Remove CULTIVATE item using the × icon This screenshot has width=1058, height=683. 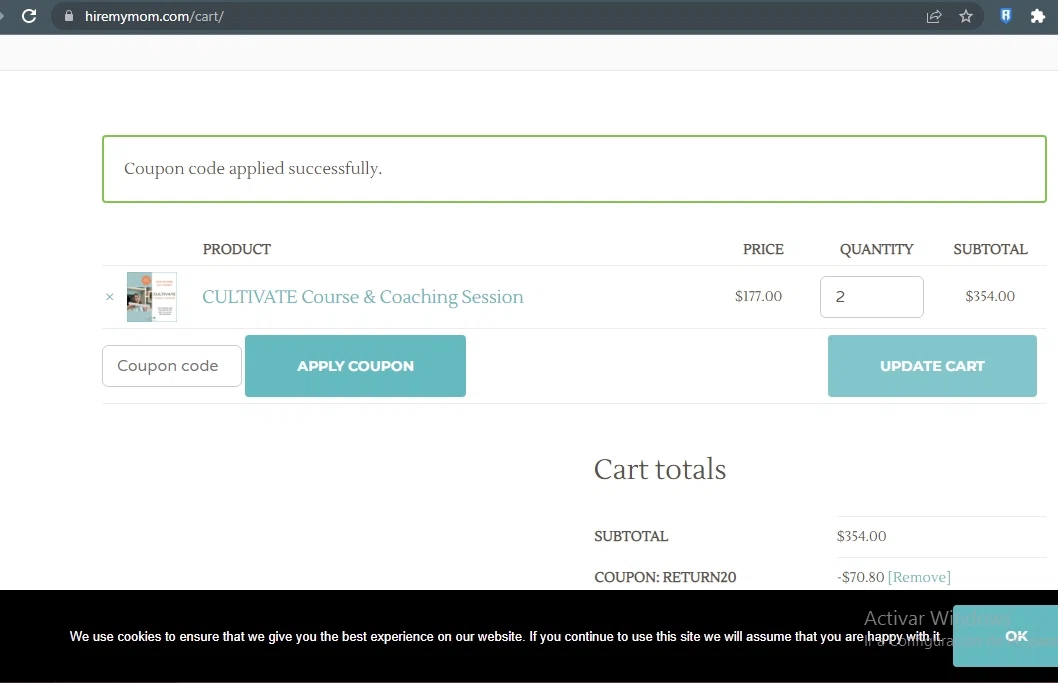click(x=109, y=297)
